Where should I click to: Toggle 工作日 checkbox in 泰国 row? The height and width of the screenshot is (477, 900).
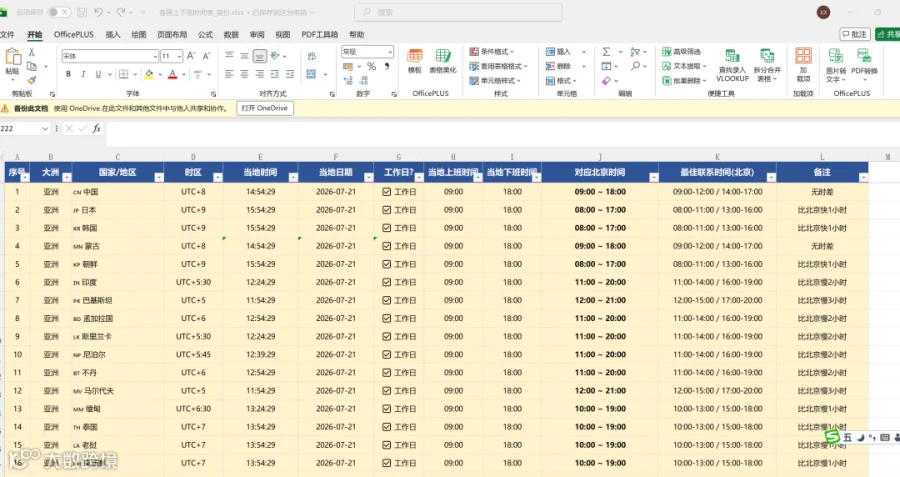coord(386,427)
